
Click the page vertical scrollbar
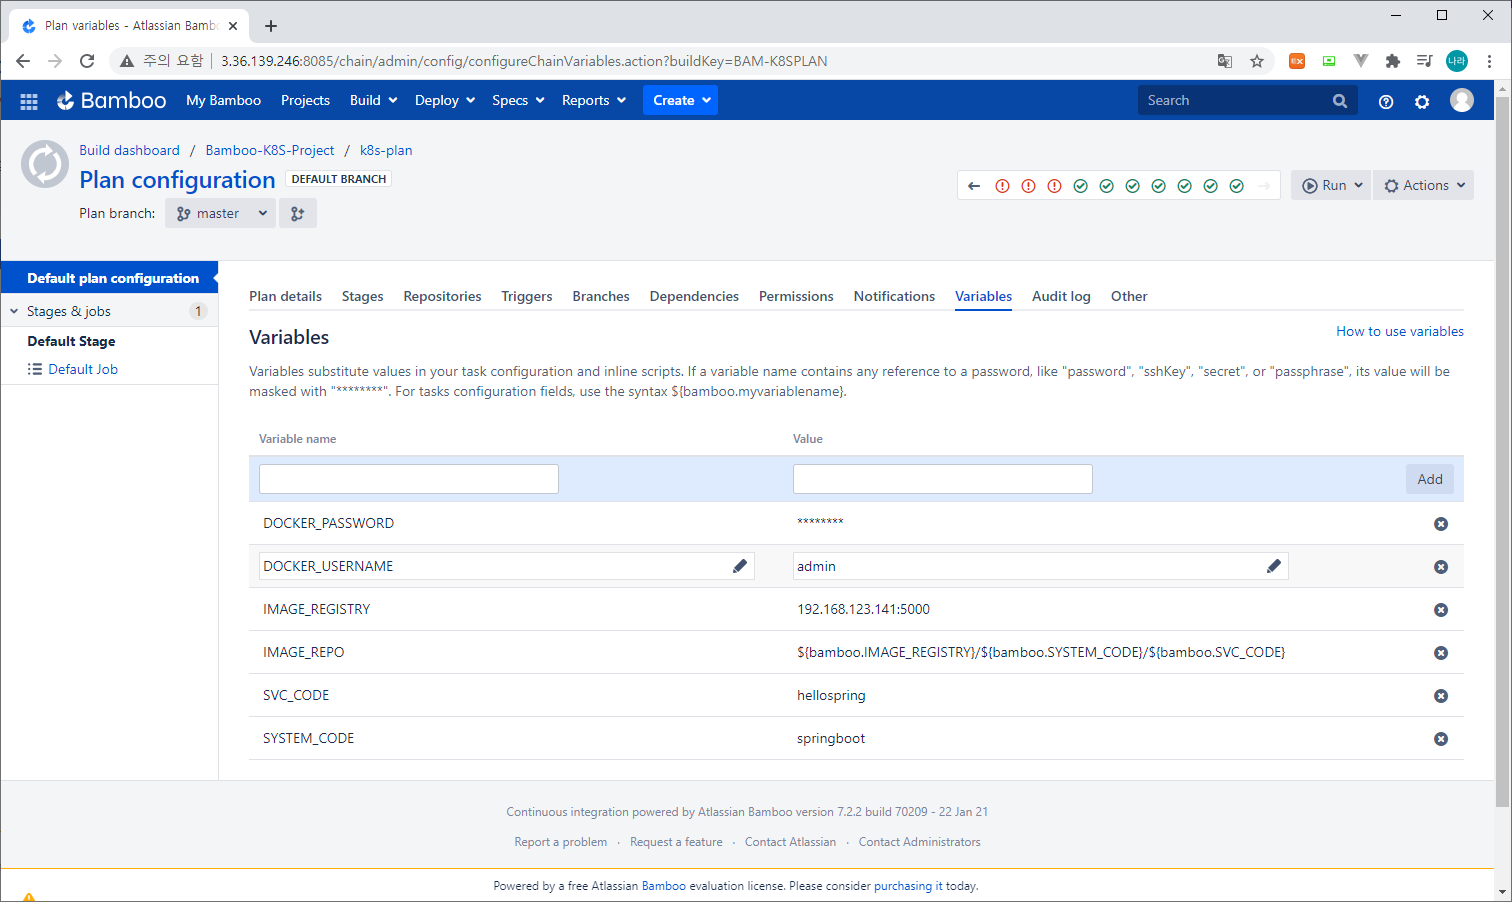[x=1502, y=450]
